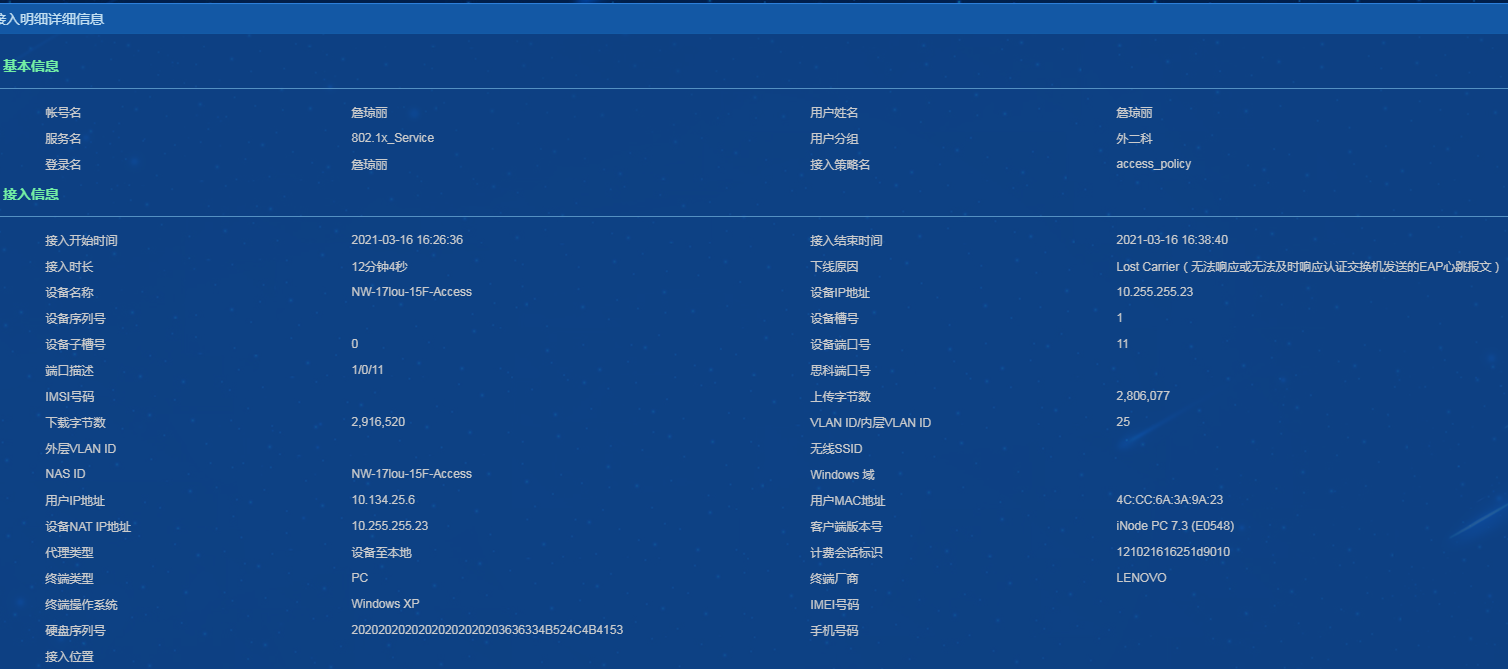Image resolution: width=1508 pixels, height=669 pixels.
Task: Select NW-17lou-15F-Access beside NAS ID
Action: (412, 474)
